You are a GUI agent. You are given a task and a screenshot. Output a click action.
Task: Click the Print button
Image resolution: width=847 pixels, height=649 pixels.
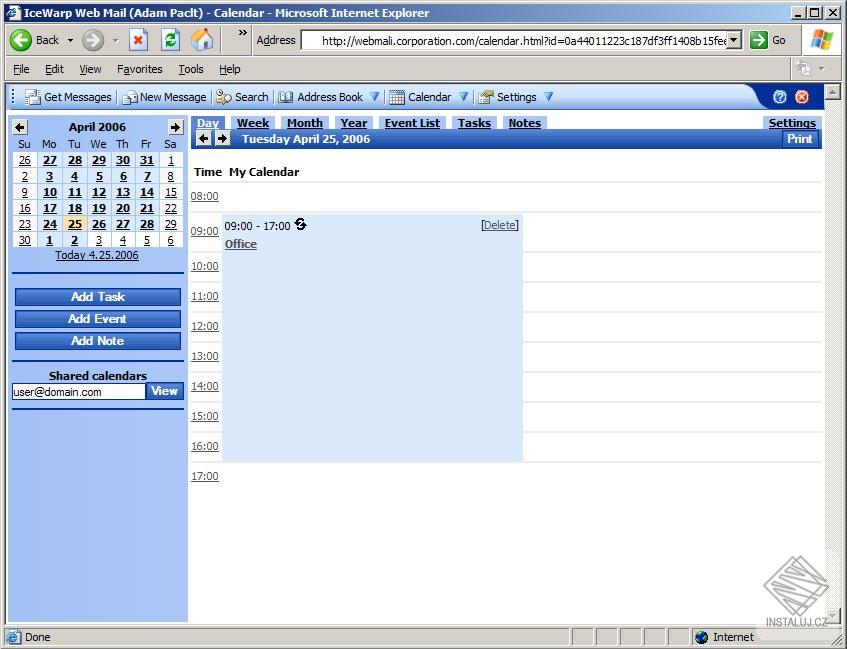(799, 139)
